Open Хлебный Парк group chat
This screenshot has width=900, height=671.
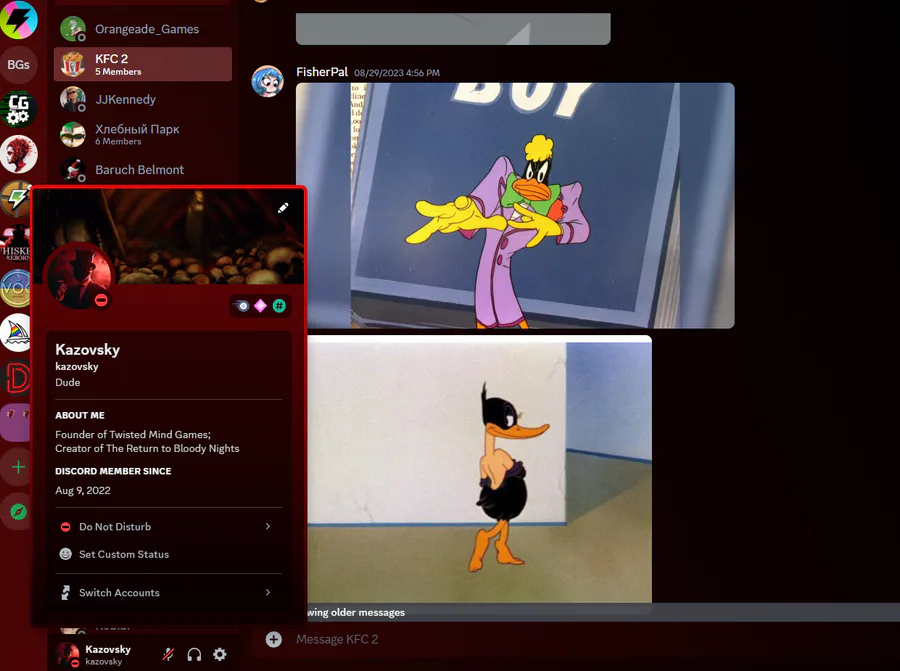point(143,134)
